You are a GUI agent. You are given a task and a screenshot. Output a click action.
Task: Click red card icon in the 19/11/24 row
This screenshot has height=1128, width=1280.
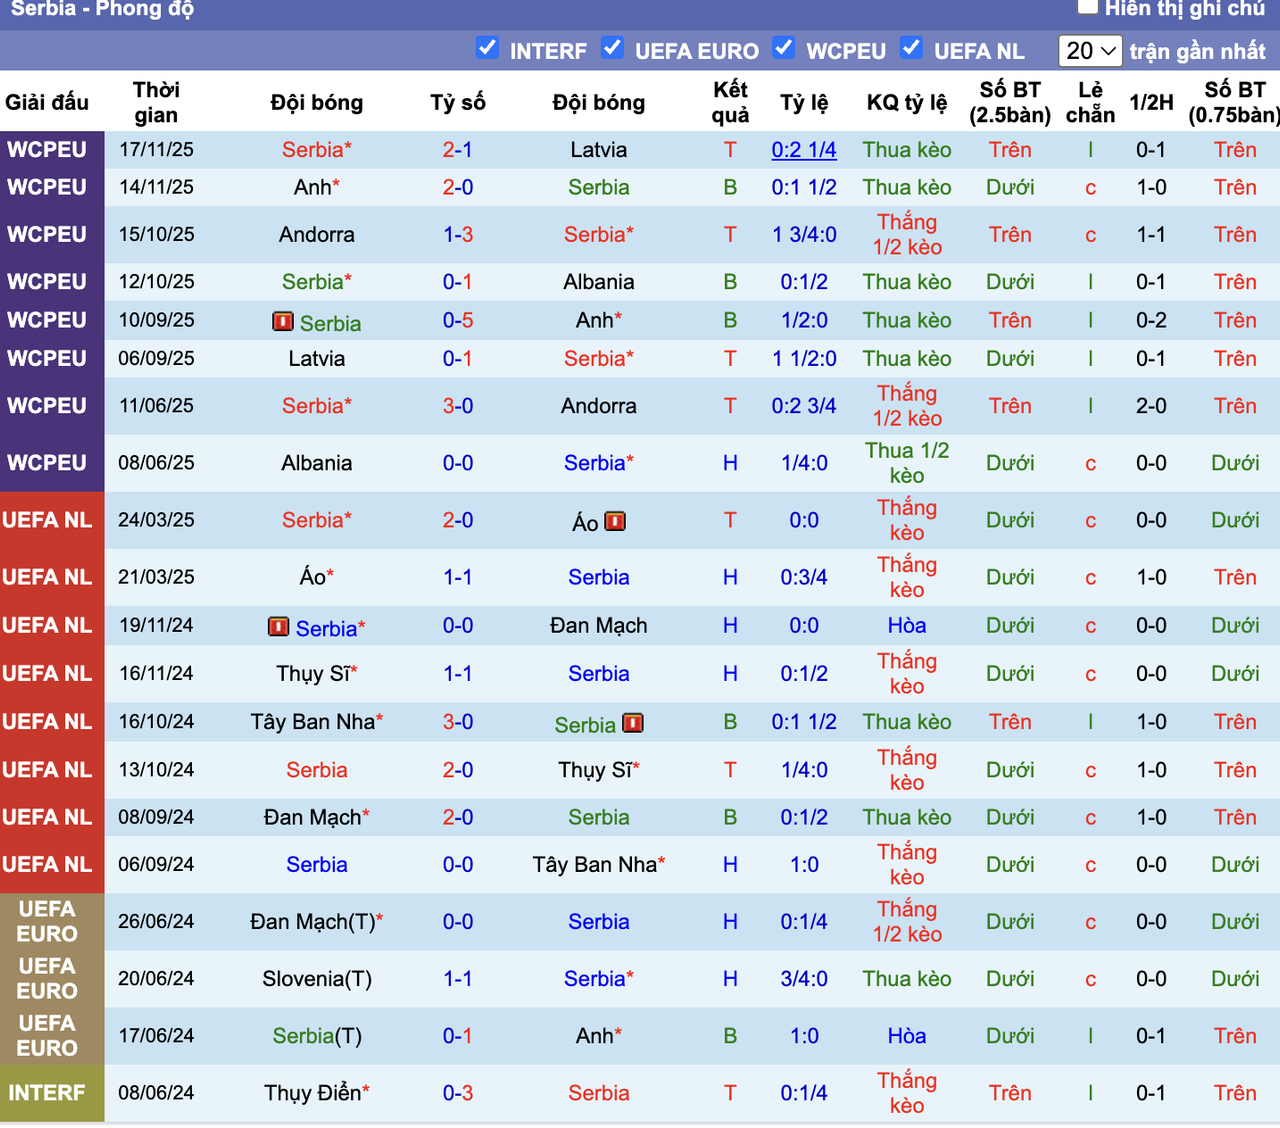pyautogui.click(x=279, y=627)
